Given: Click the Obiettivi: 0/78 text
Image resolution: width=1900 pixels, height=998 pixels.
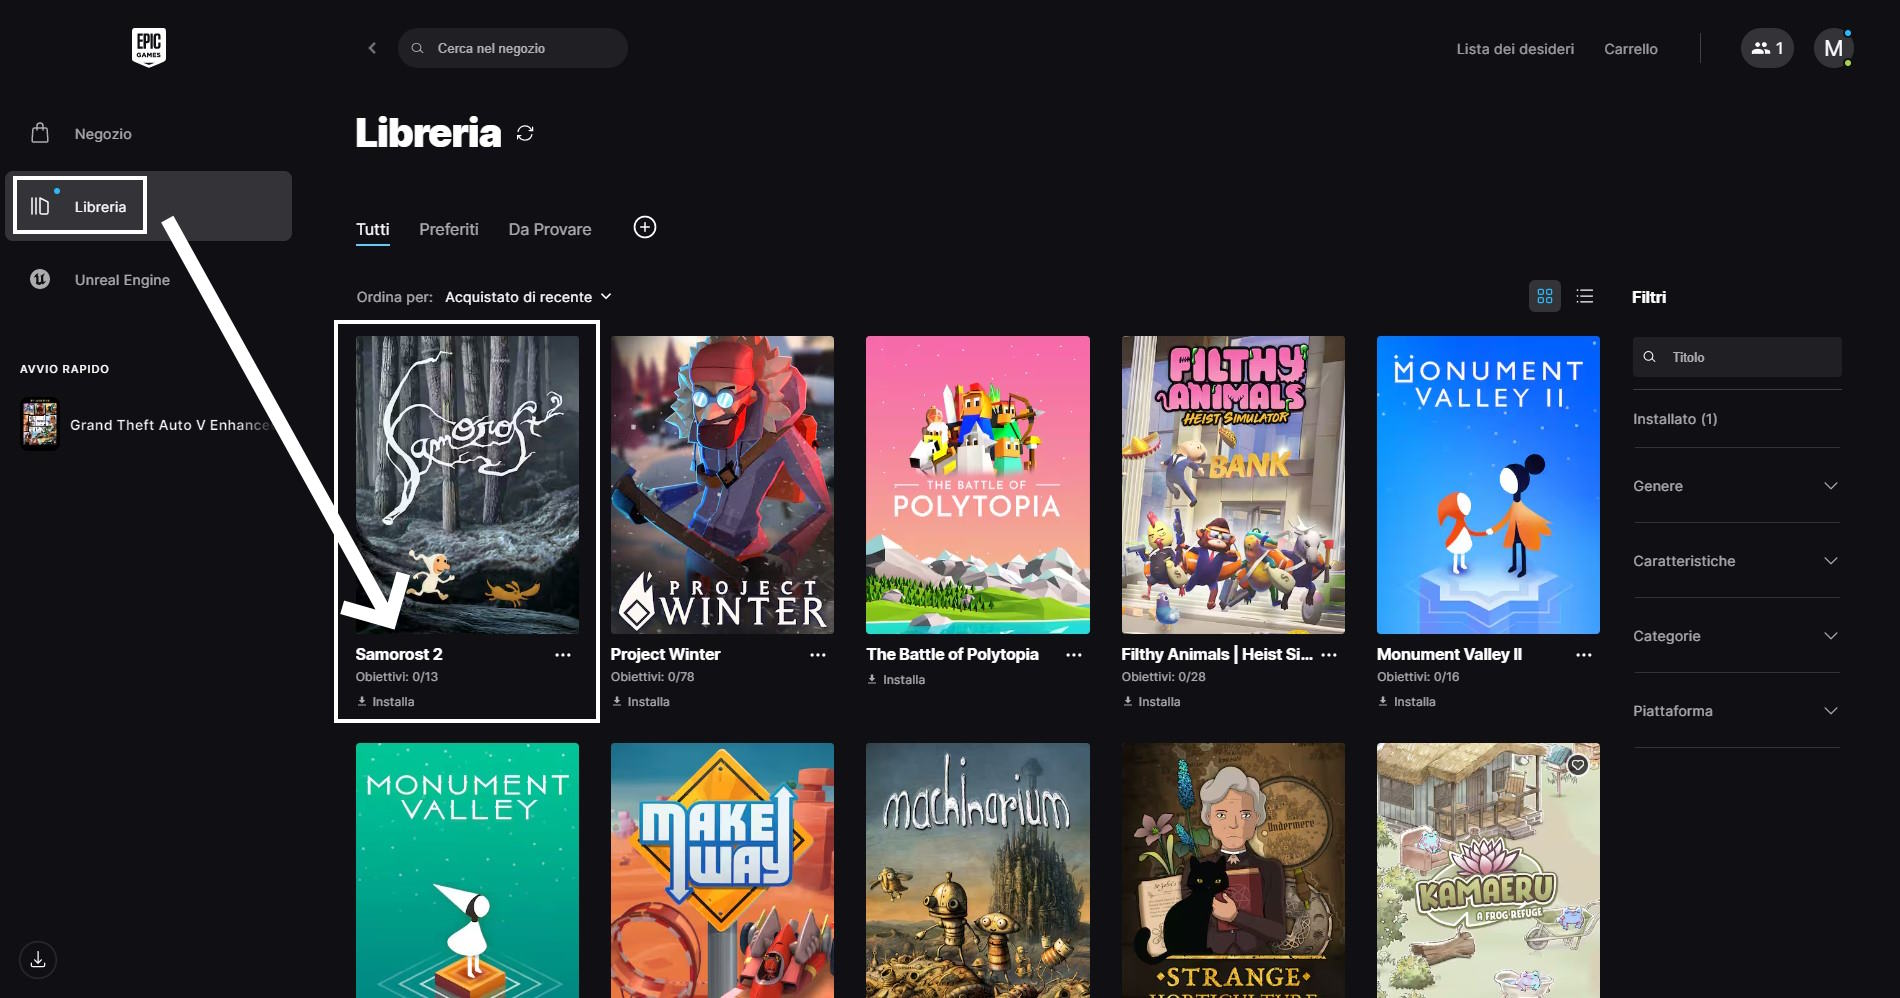Looking at the screenshot, I should click(652, 677).
